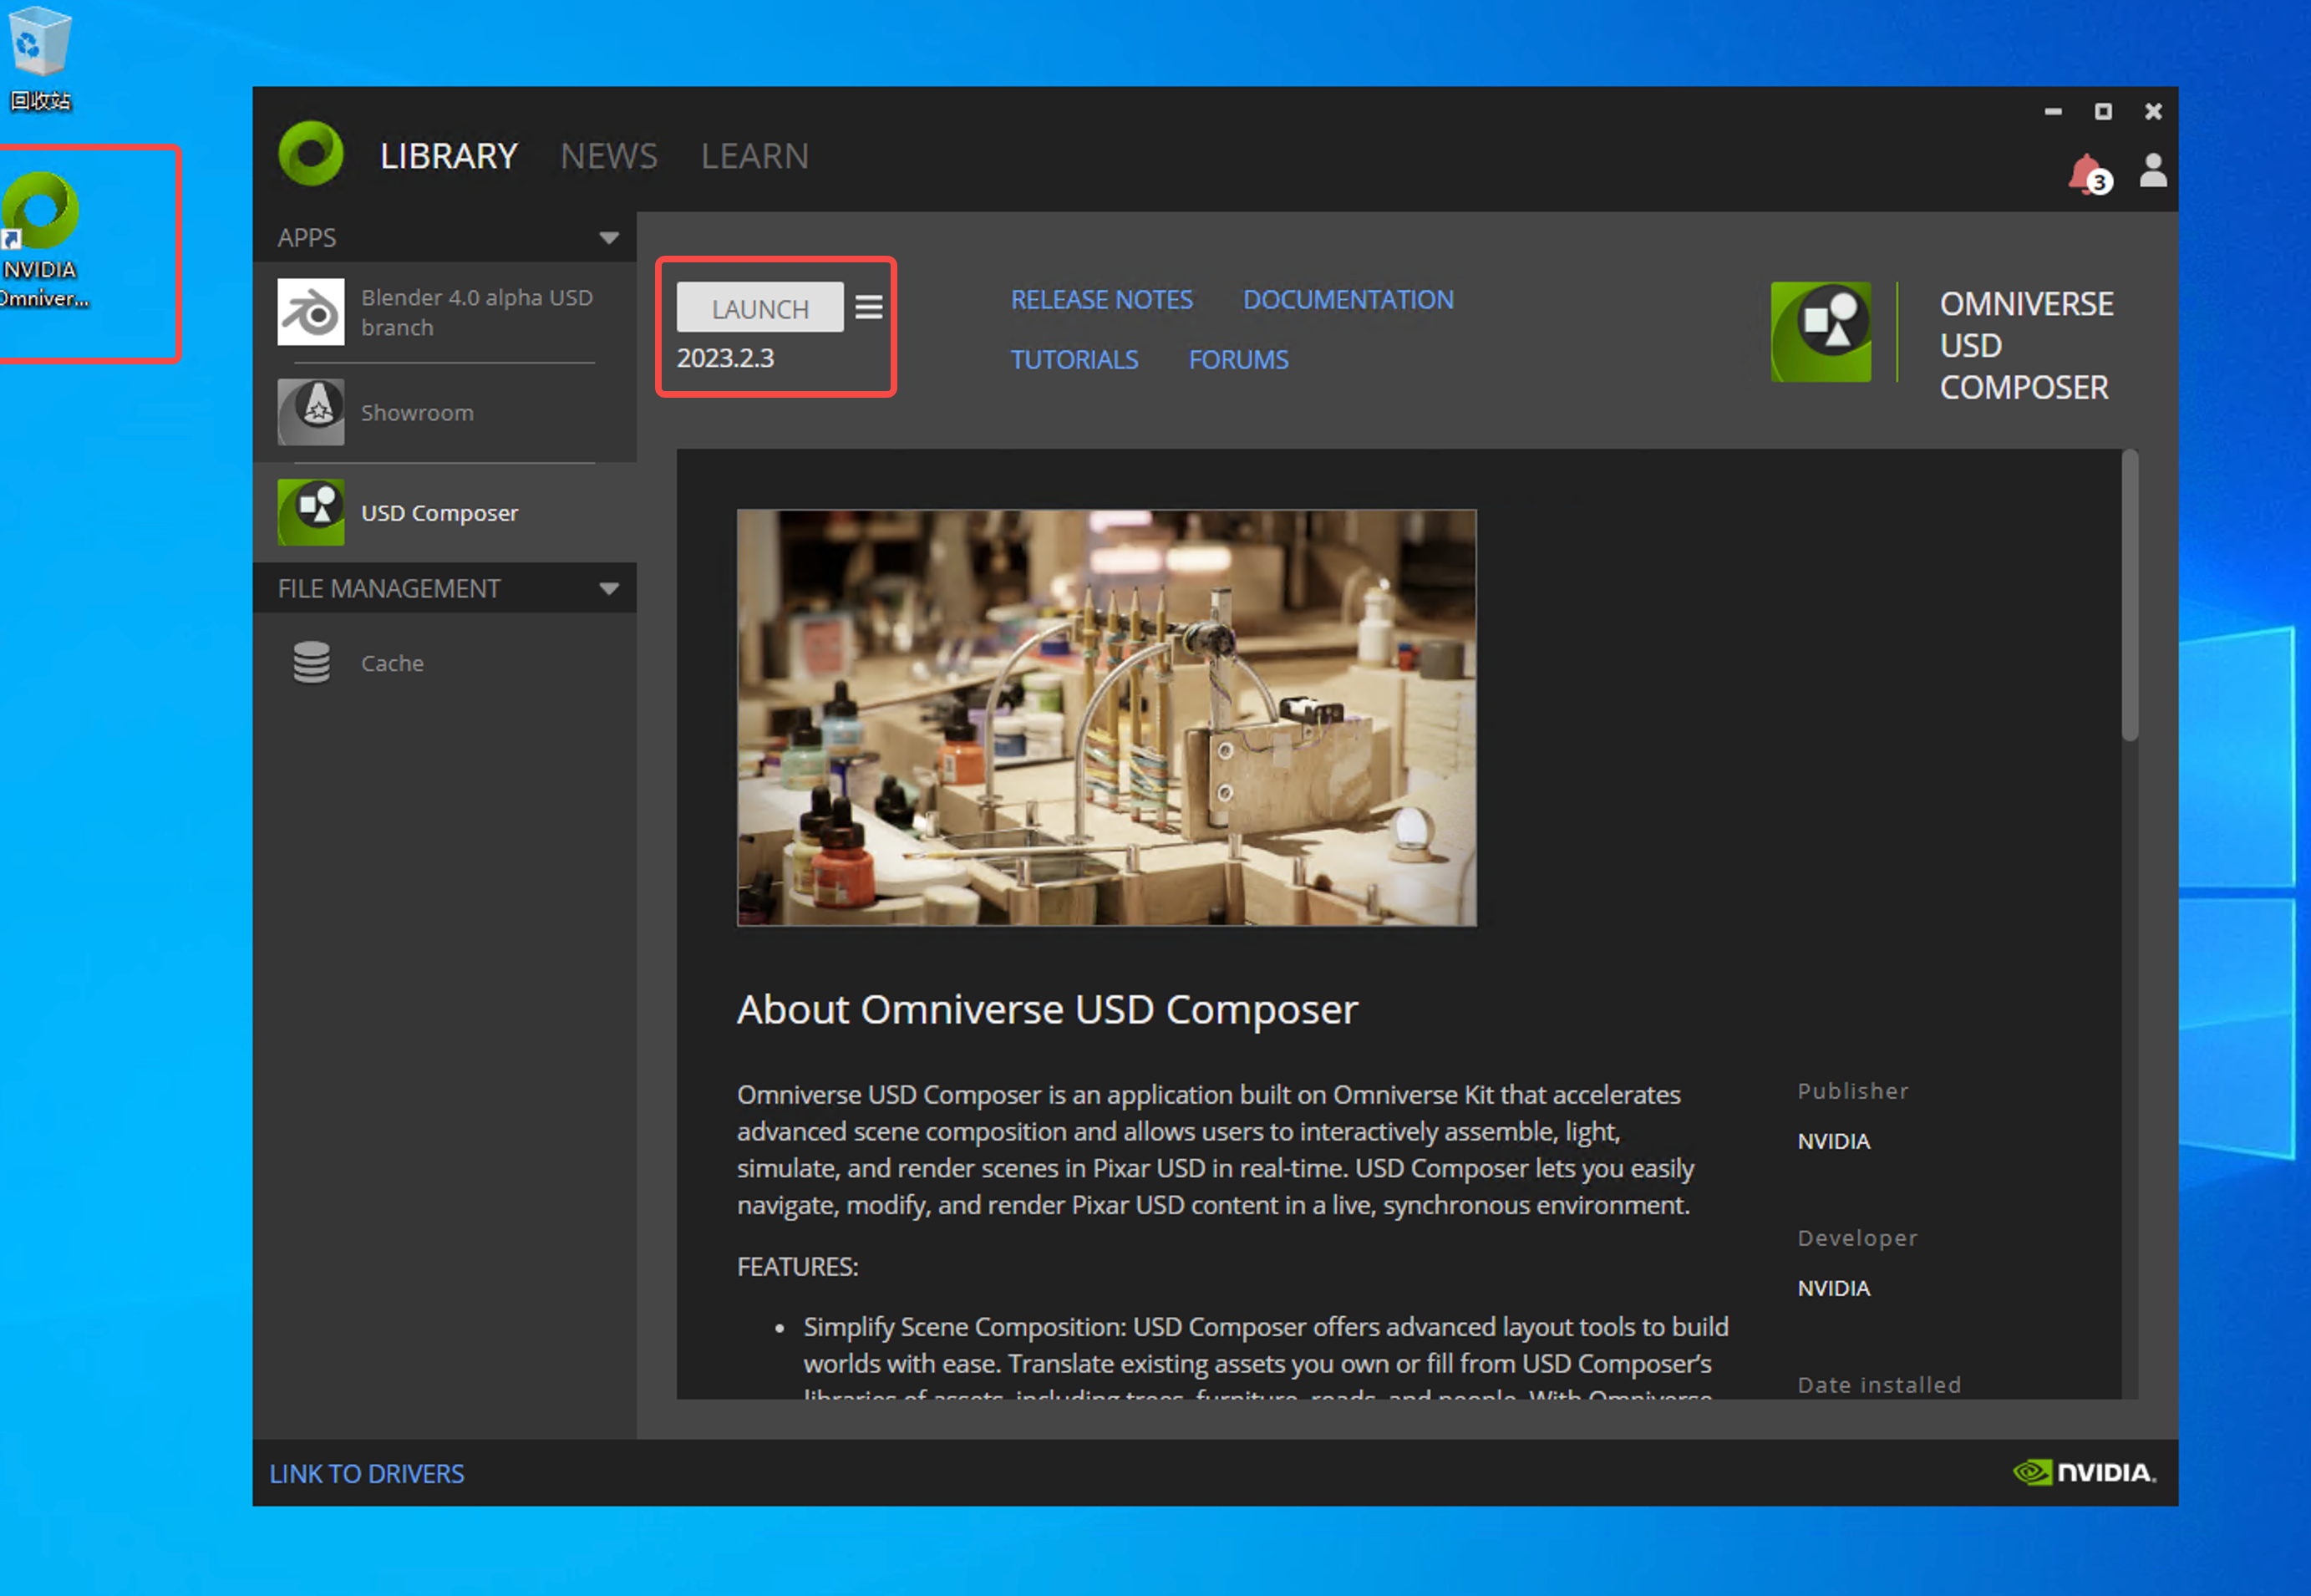Open the RELEASE NOTES link

pos(1101,300)
